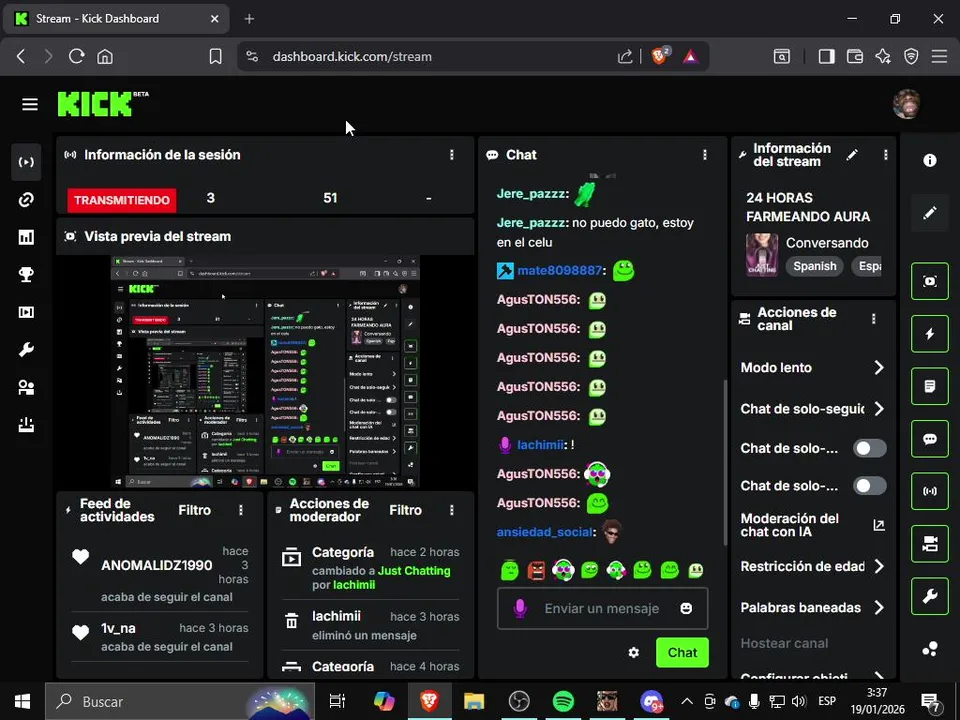
Task: Click the chat panel scrollbar
Action: [x=726, y=462]
